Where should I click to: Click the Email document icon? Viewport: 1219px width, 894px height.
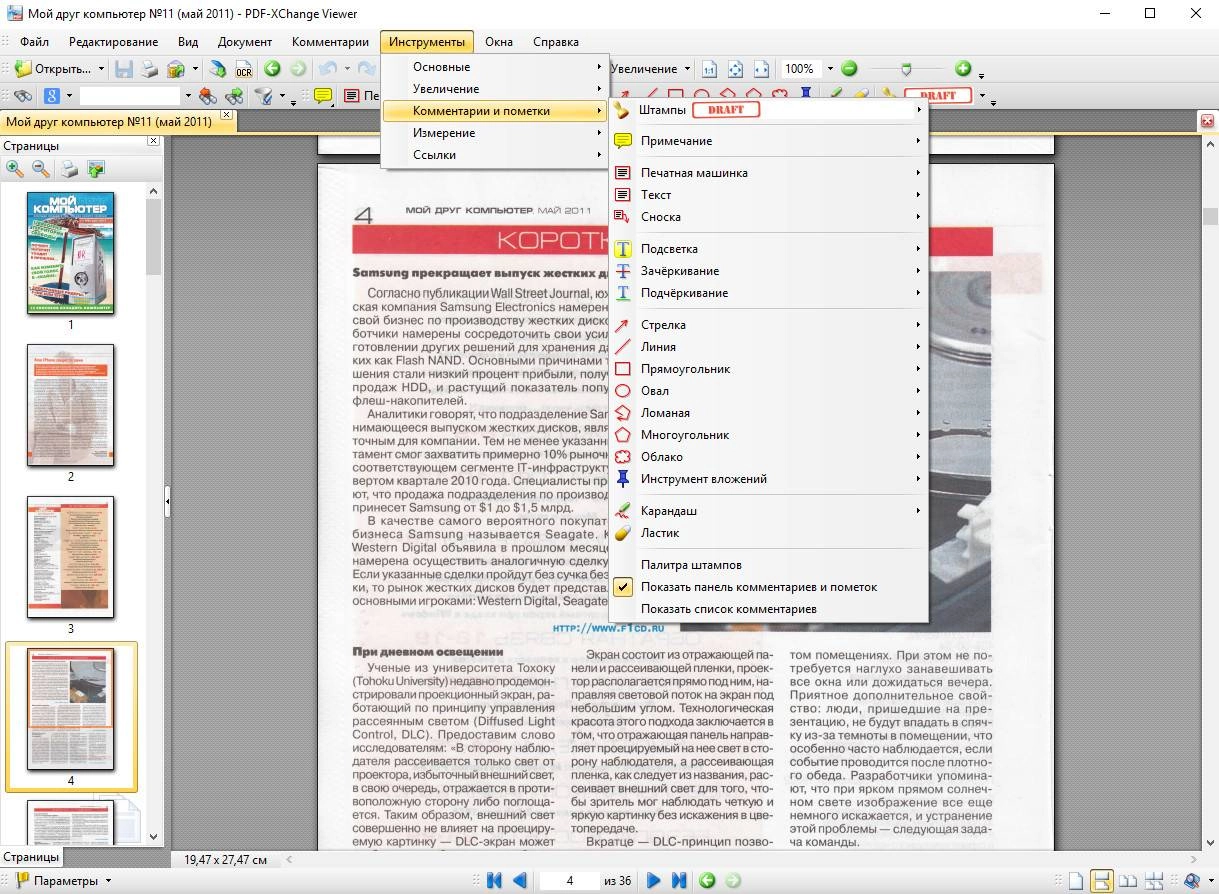[x=176, y=69]
